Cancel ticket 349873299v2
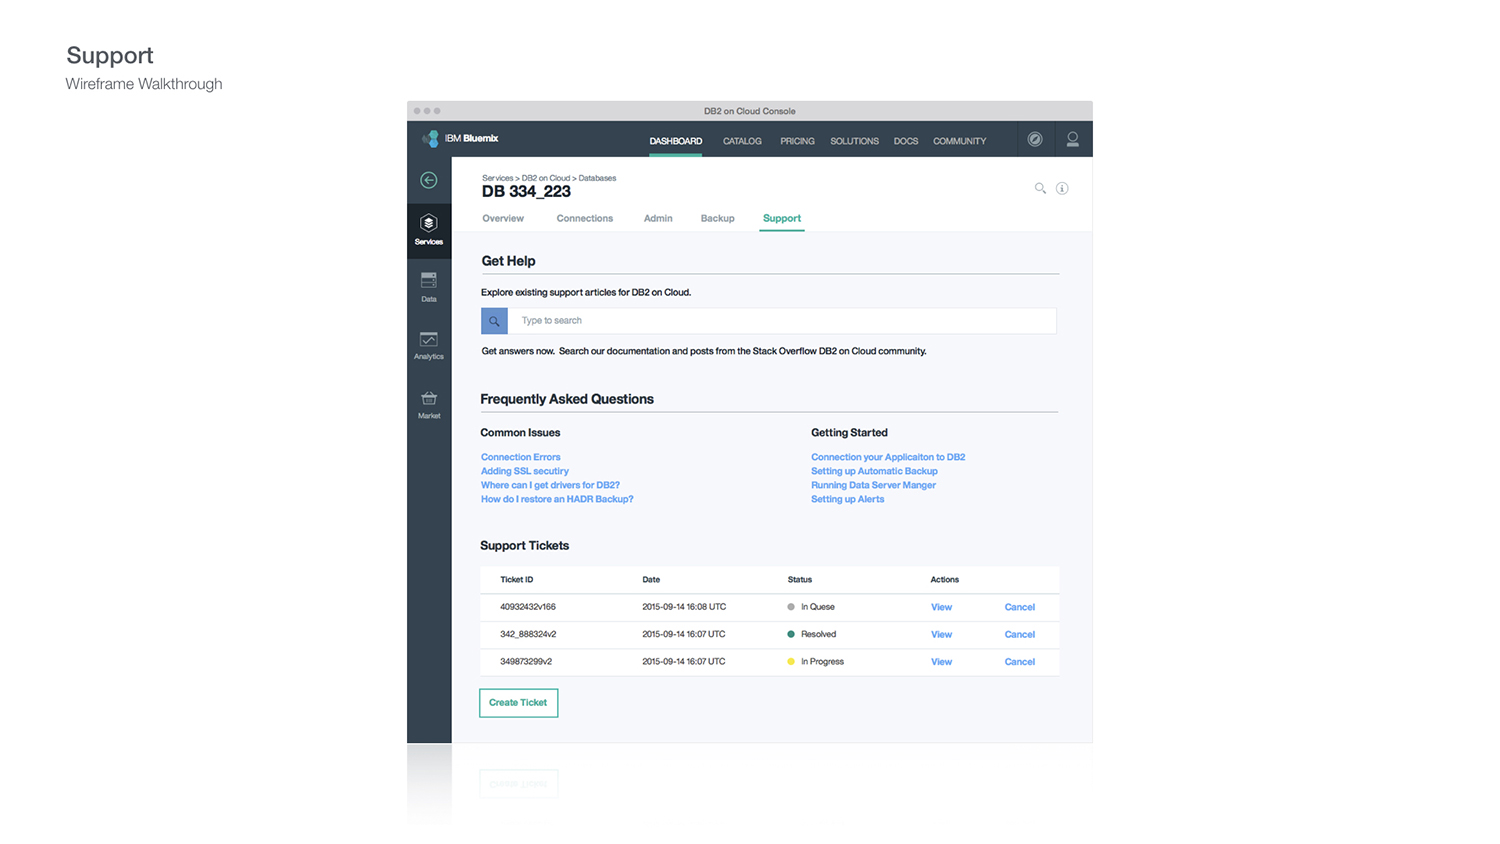 tap(1019, 662)
